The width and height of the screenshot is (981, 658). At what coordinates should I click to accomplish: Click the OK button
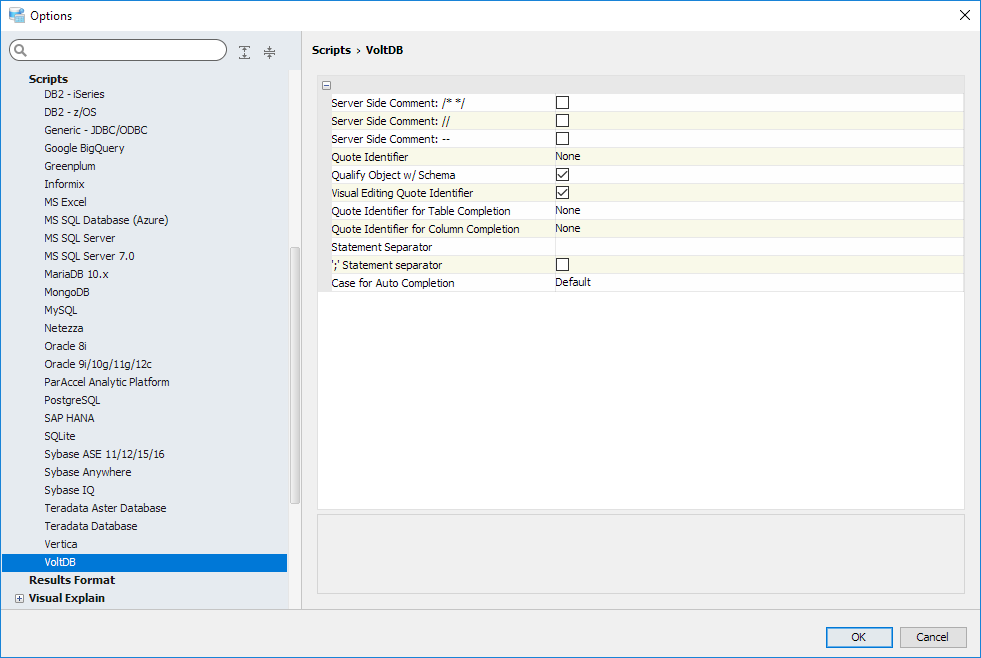click(858, 637)
